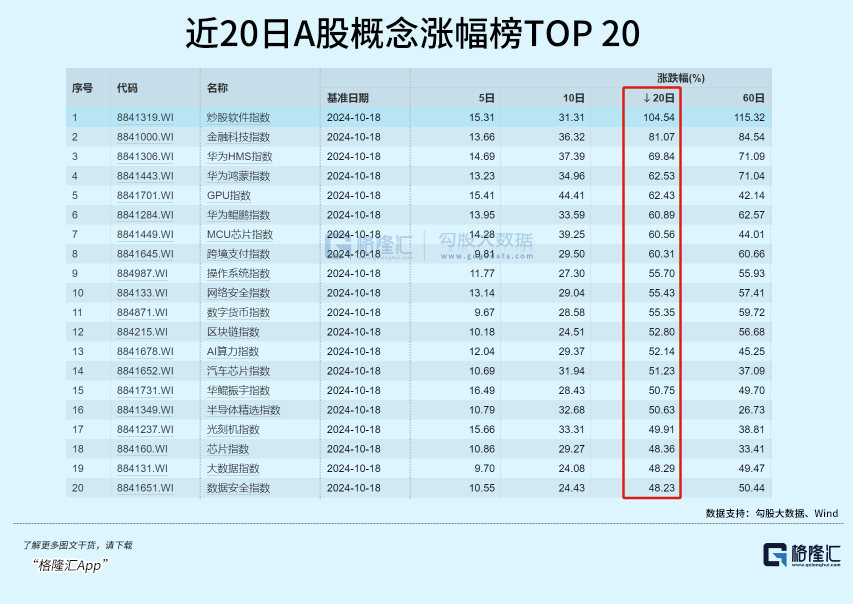Click the 60-day value 115.32

[749, 118]
